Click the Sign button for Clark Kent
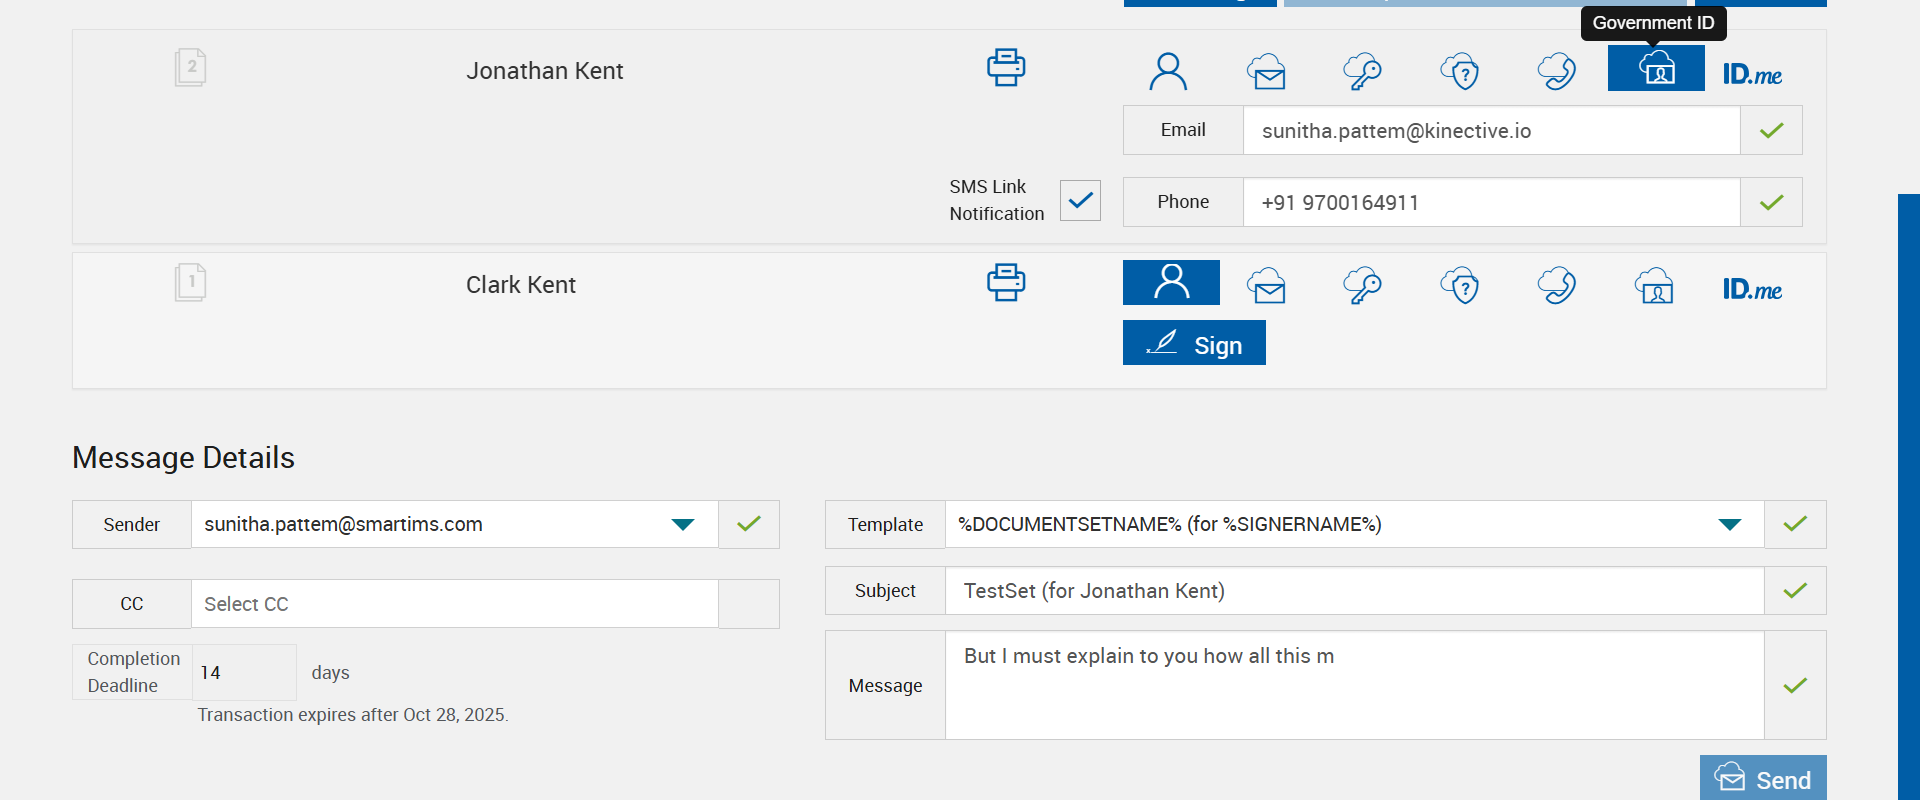The image size is (1920, 800). [1194, 343]
